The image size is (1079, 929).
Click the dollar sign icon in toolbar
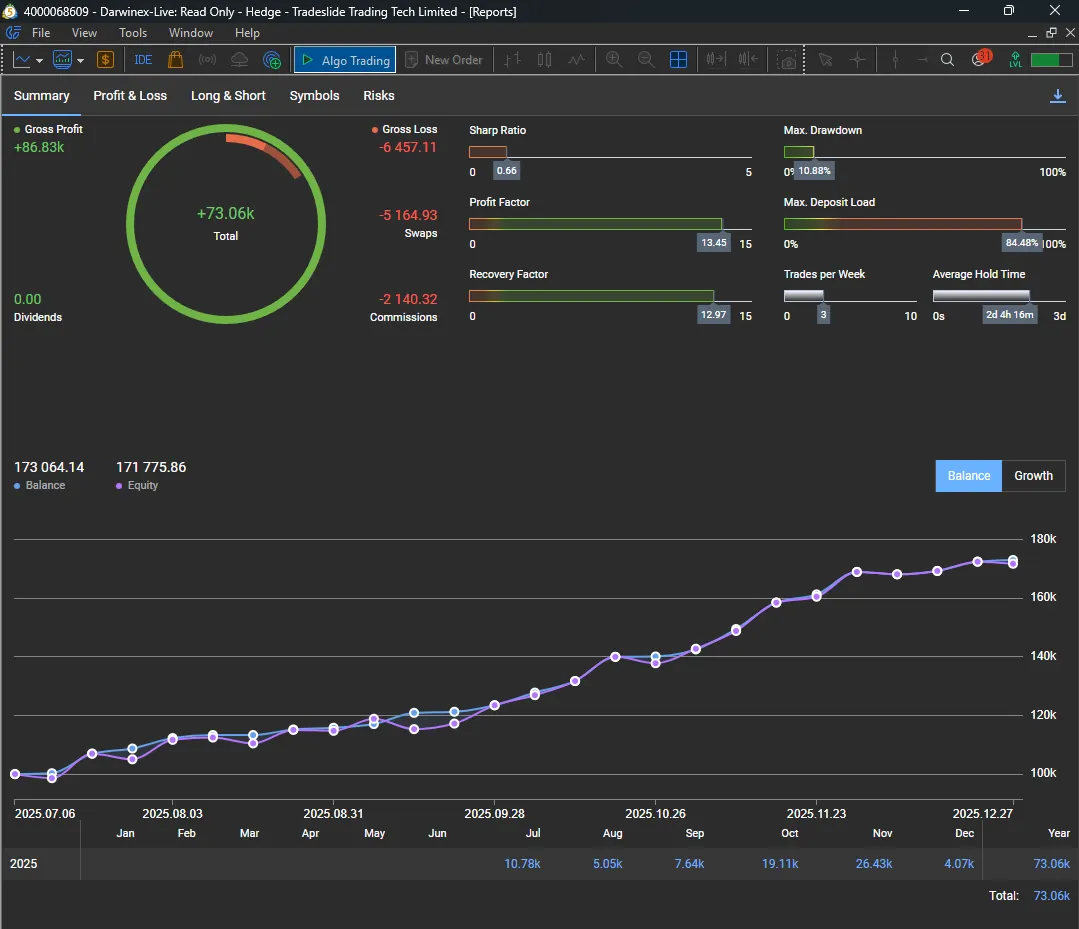[105, 60]
